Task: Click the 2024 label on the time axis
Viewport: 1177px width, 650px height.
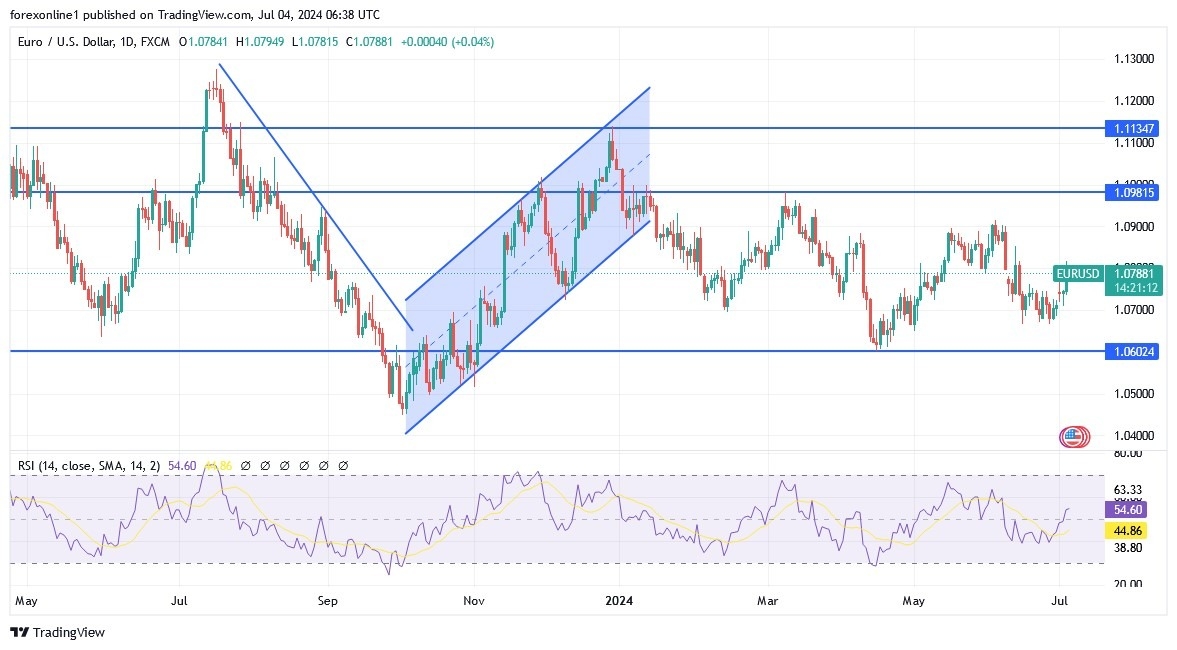Action: point(618,602)
